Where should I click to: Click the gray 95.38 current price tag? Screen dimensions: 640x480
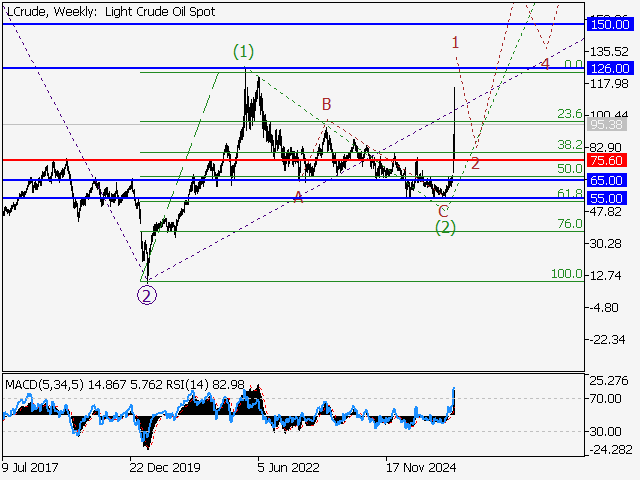click(607, 125)
